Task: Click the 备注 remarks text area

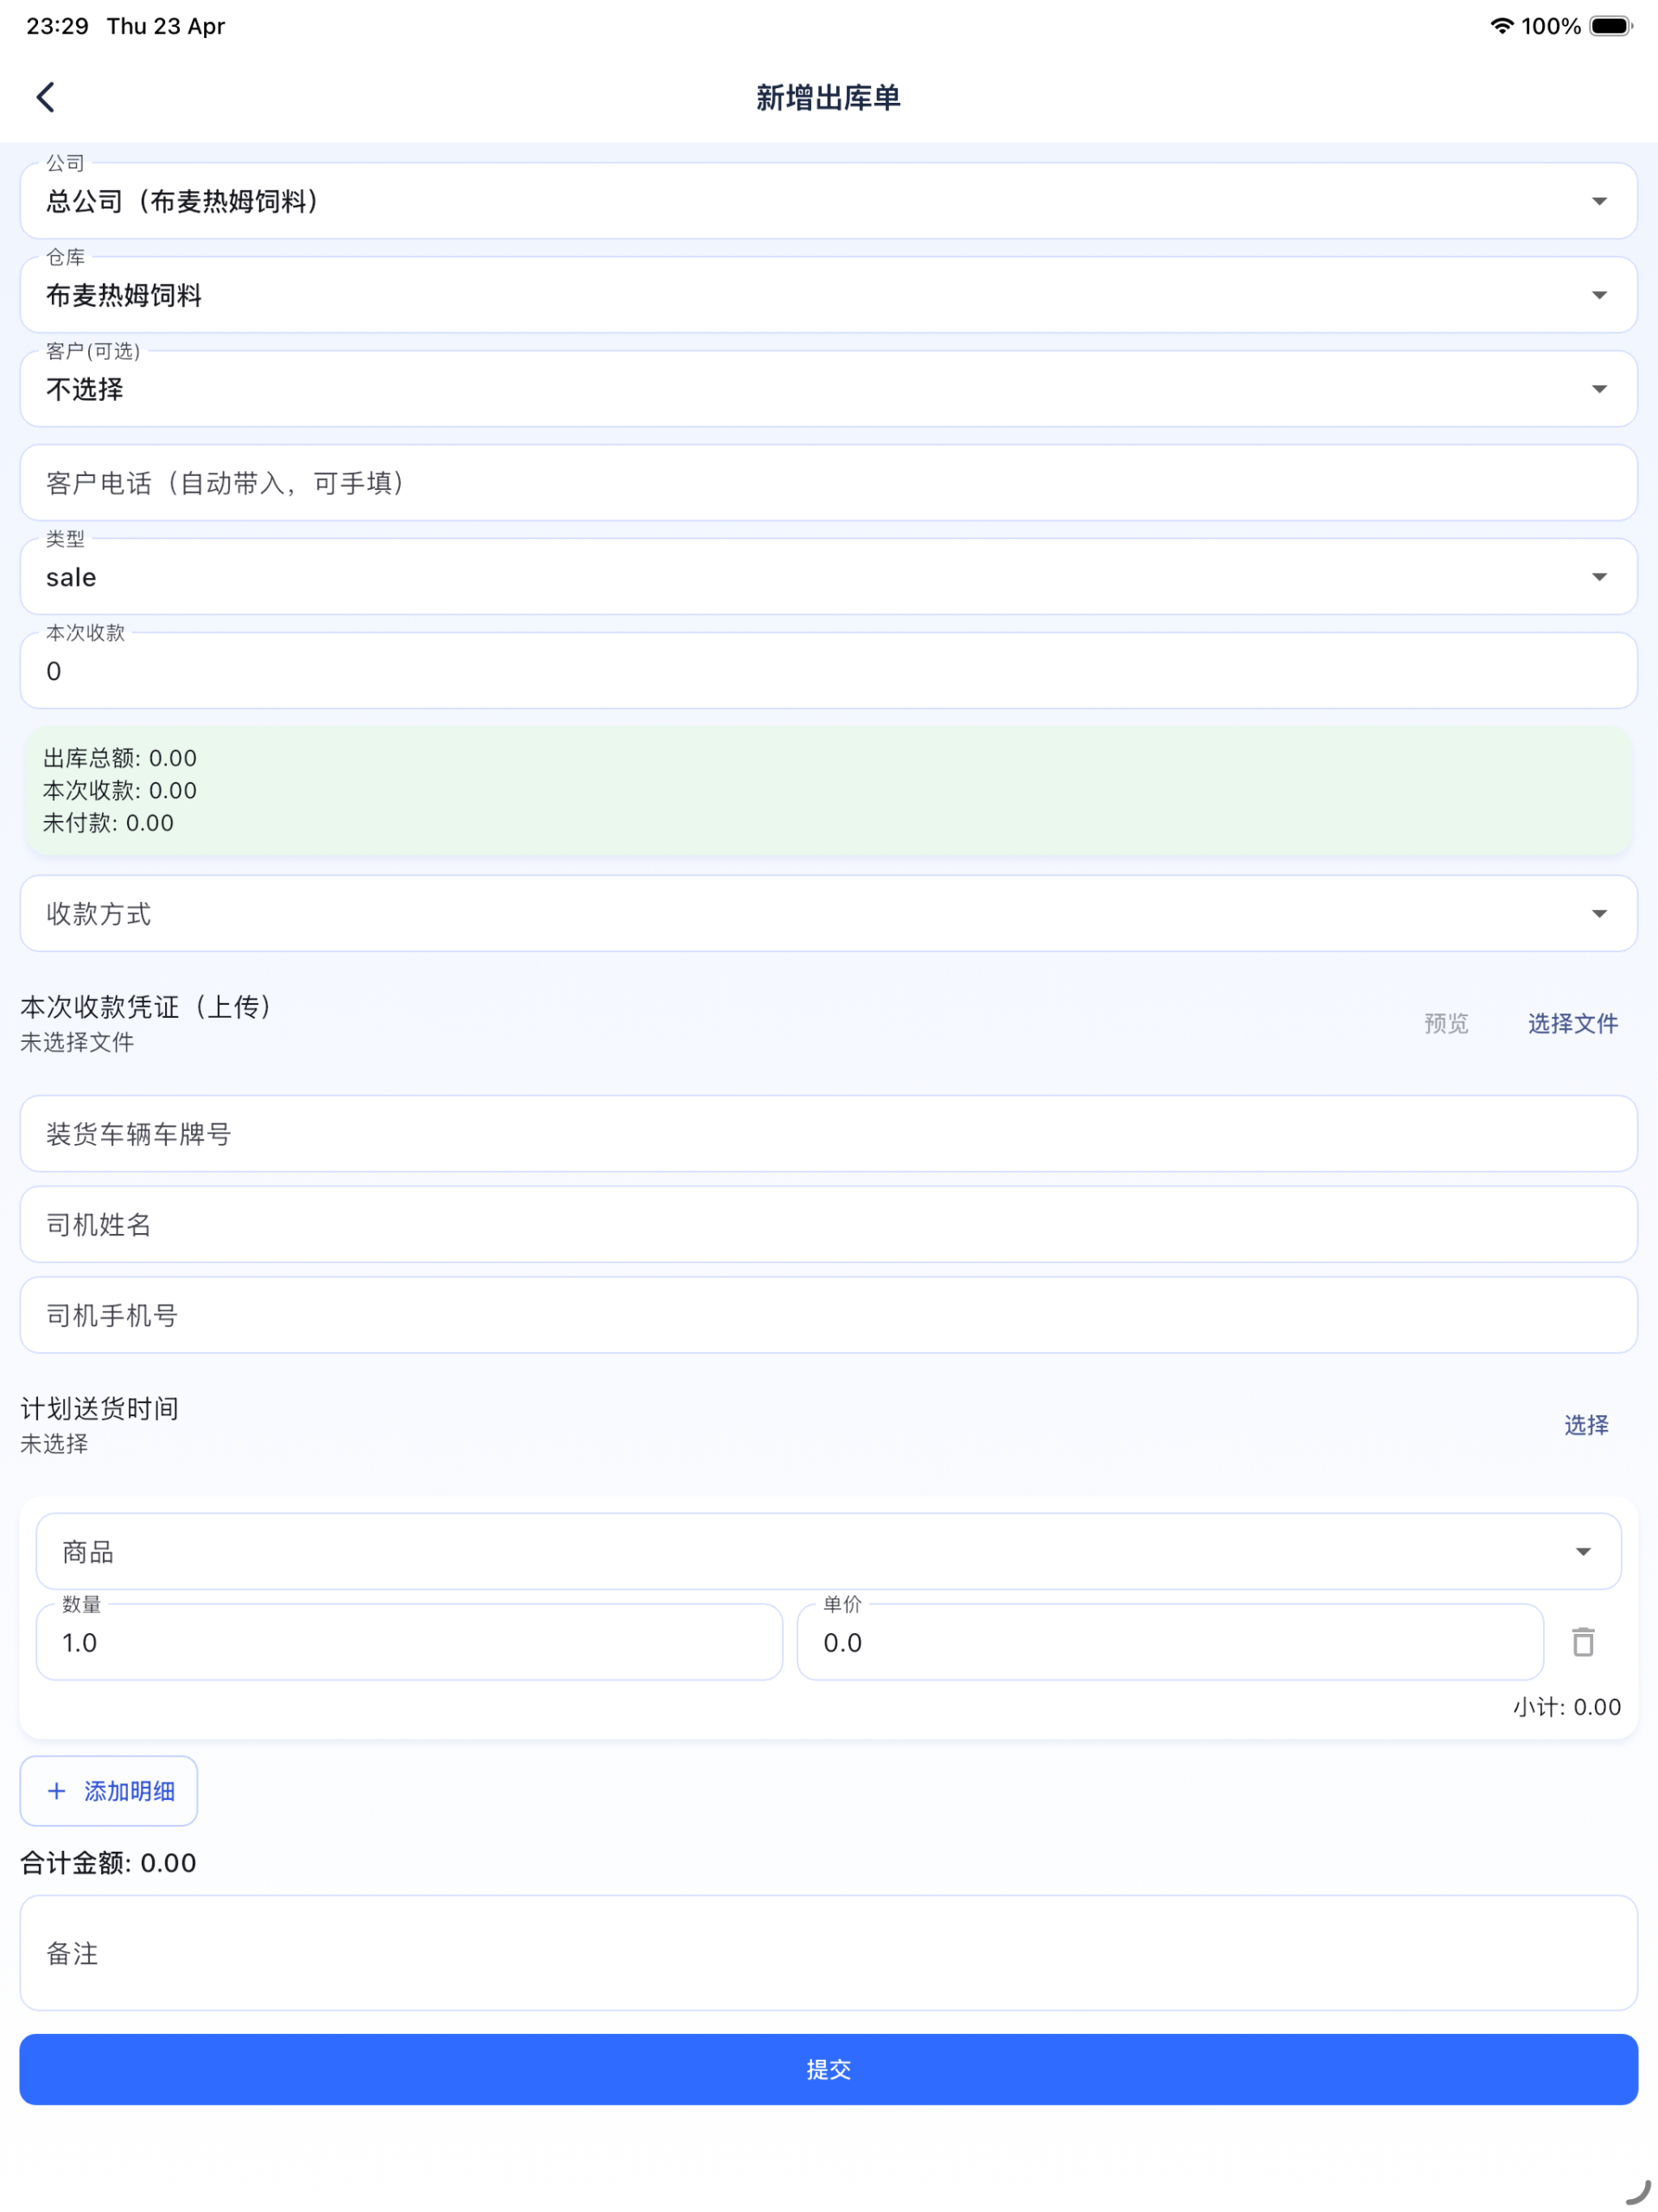Action: click(x=829, y=1953)
